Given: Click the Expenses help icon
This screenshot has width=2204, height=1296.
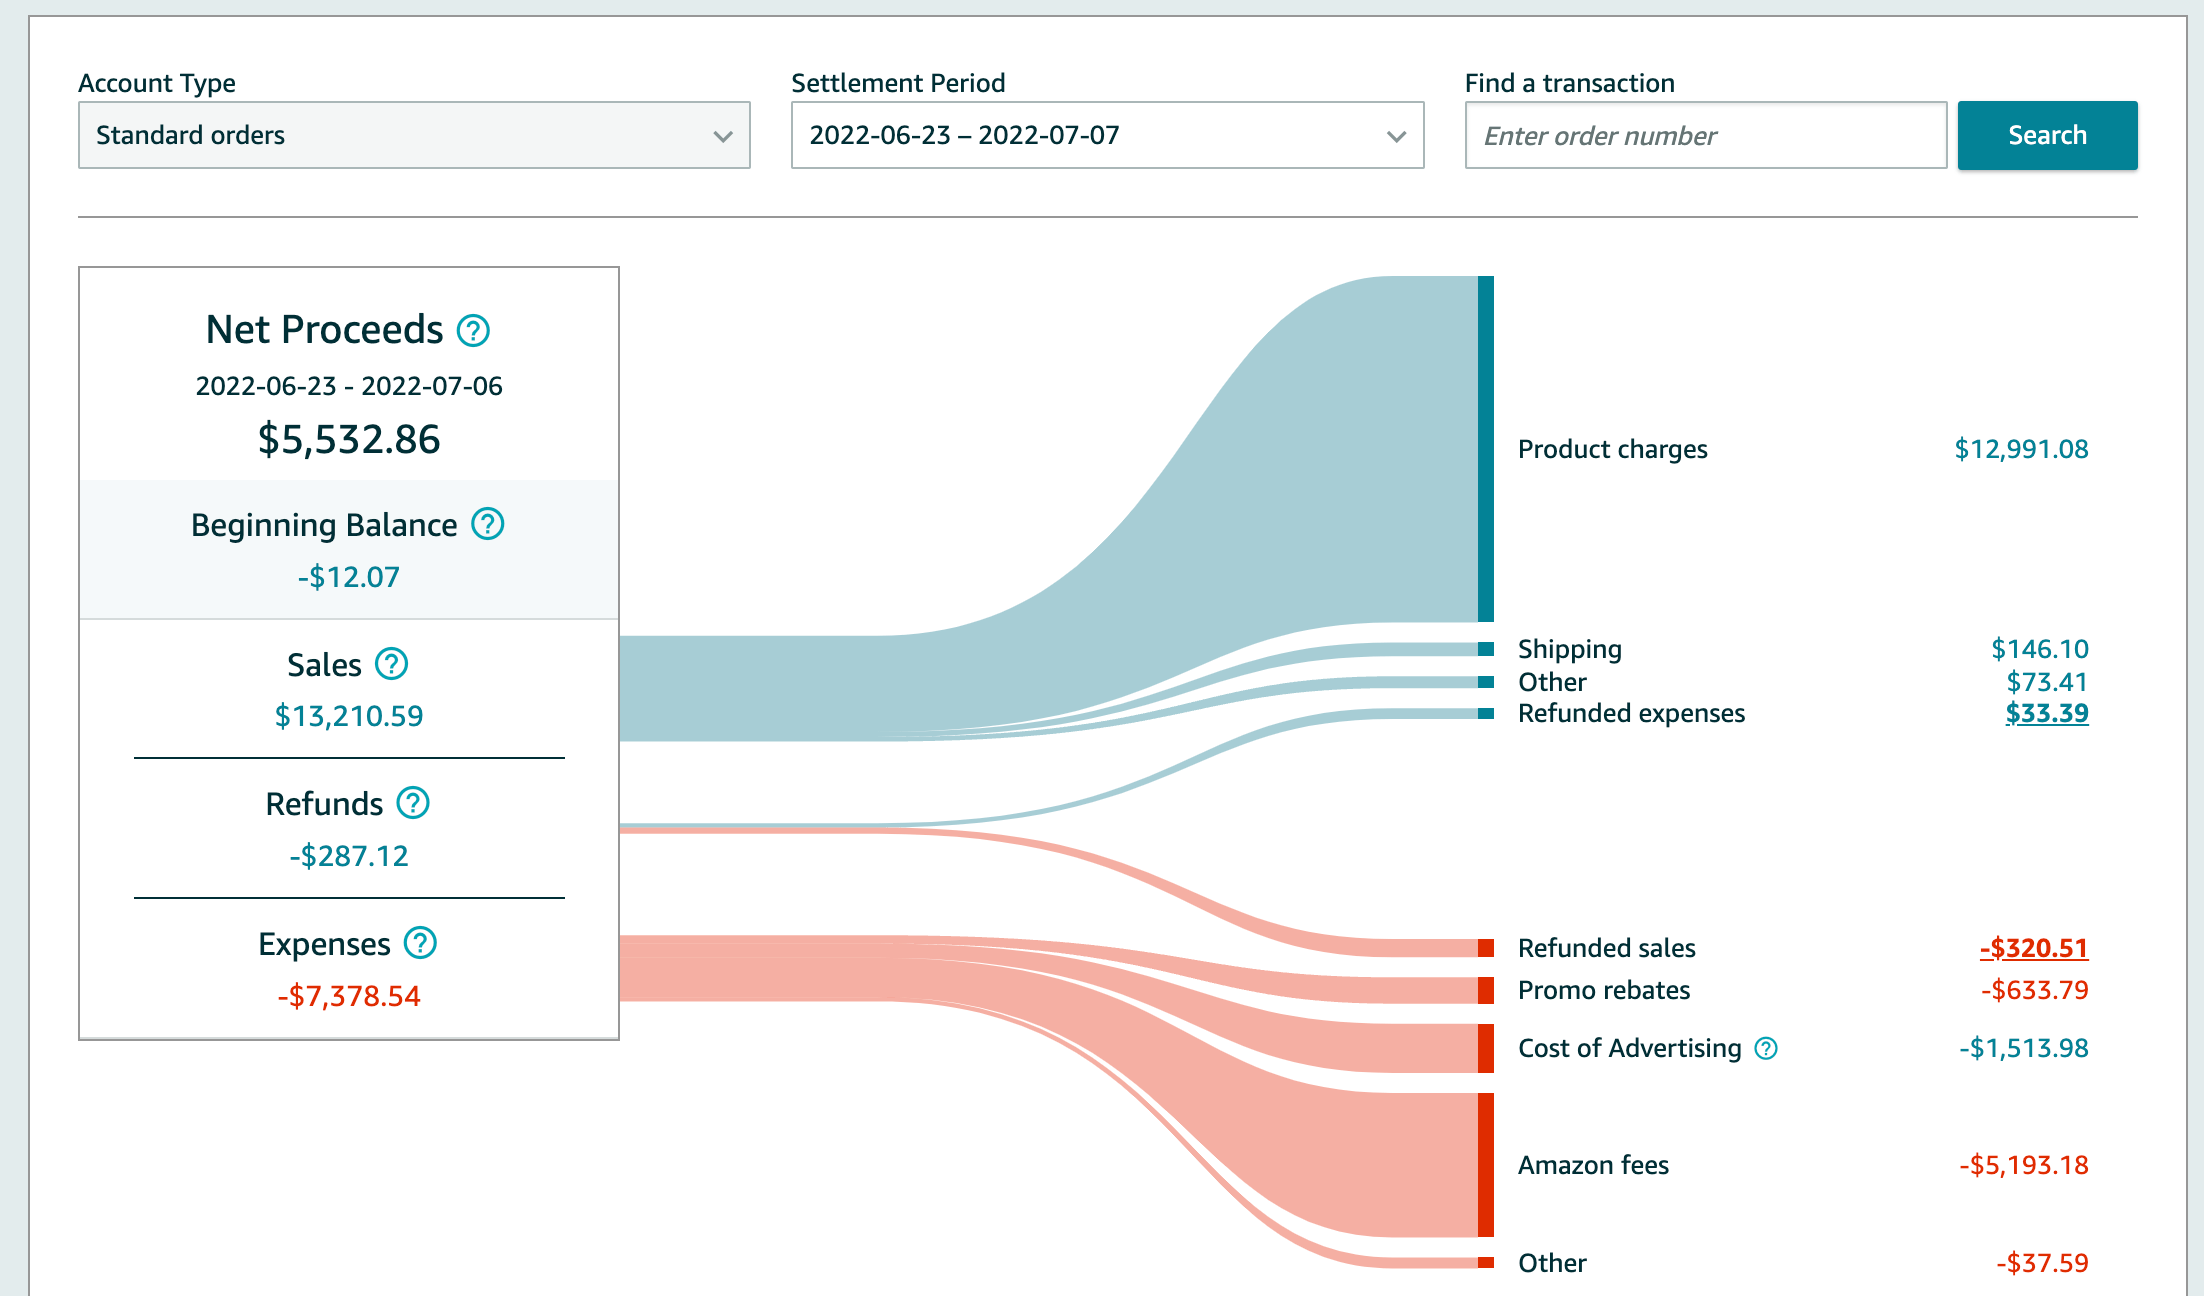Looking at the screenshot, I should click(421, 943).
